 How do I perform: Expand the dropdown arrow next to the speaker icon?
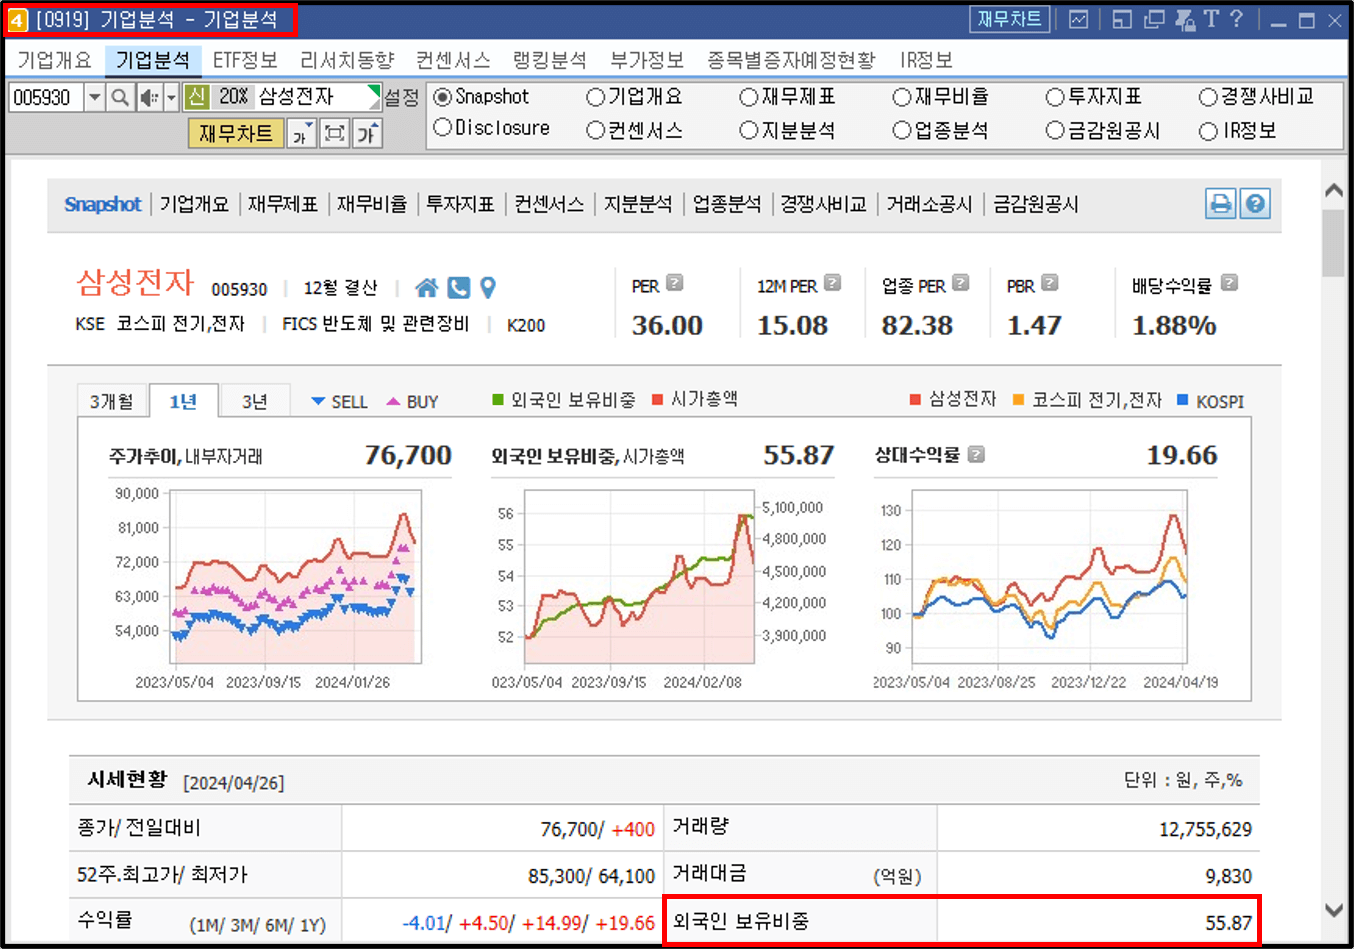[x=170, y=97]
